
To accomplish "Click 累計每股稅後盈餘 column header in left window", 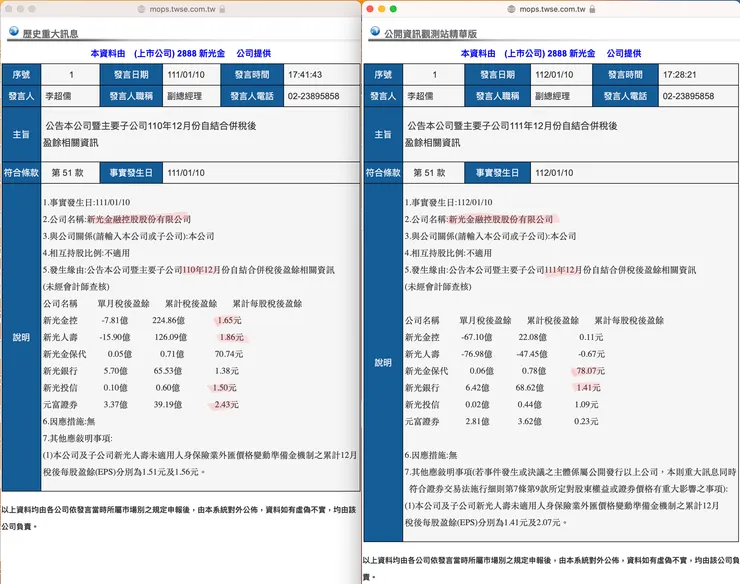I will tap(267, 304).
